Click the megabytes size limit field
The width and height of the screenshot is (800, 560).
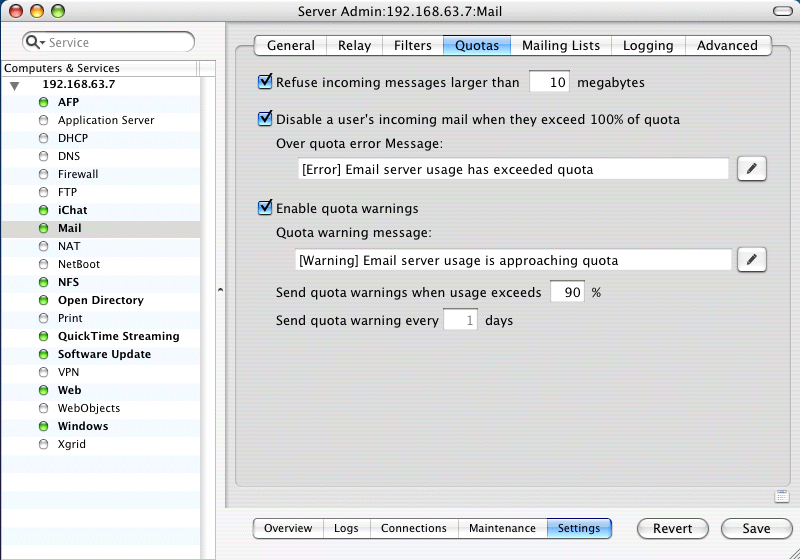pyautogui.click(x=549, y=82)
